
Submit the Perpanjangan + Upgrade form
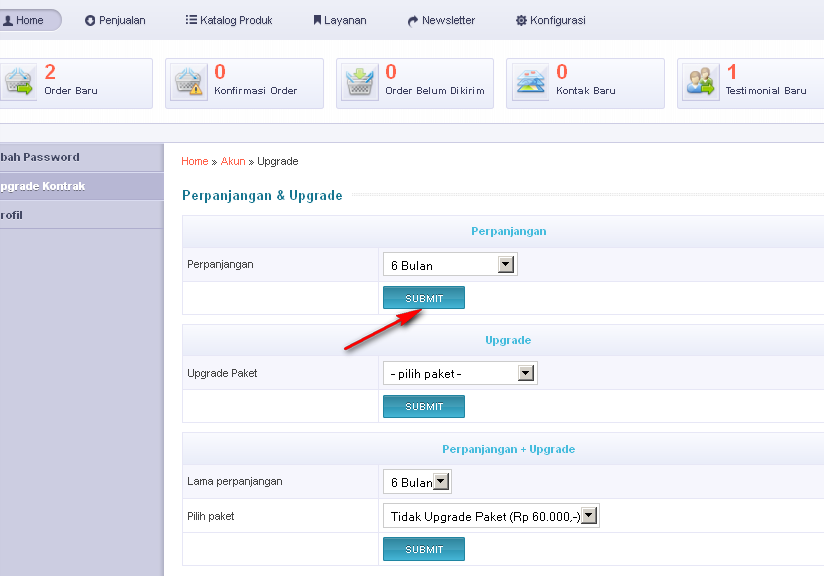coord(424,549)
